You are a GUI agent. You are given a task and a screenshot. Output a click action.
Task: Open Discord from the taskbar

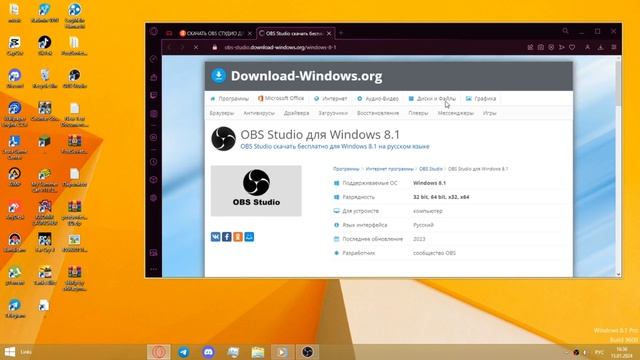pyautogui.click(x=209, y=352)
